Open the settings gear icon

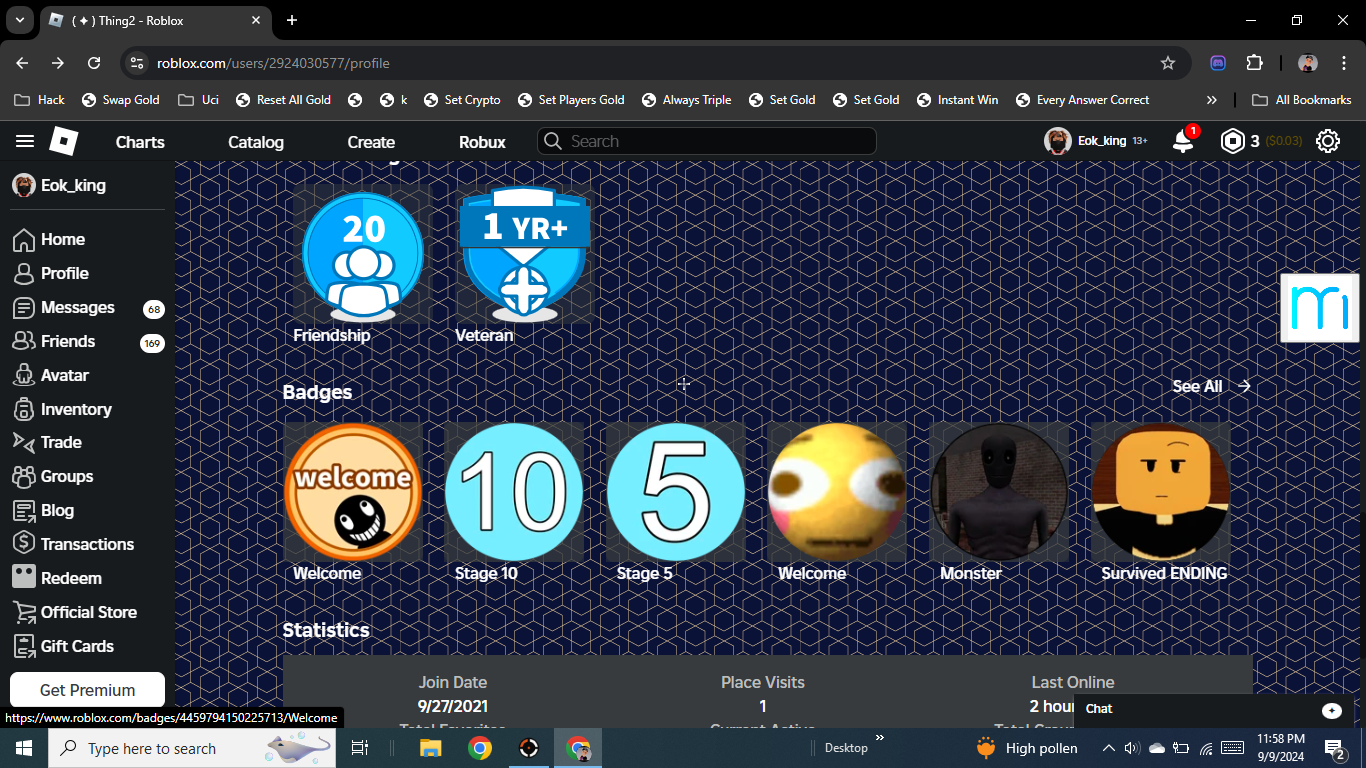pyautogui.click(x=1328, y=141)
